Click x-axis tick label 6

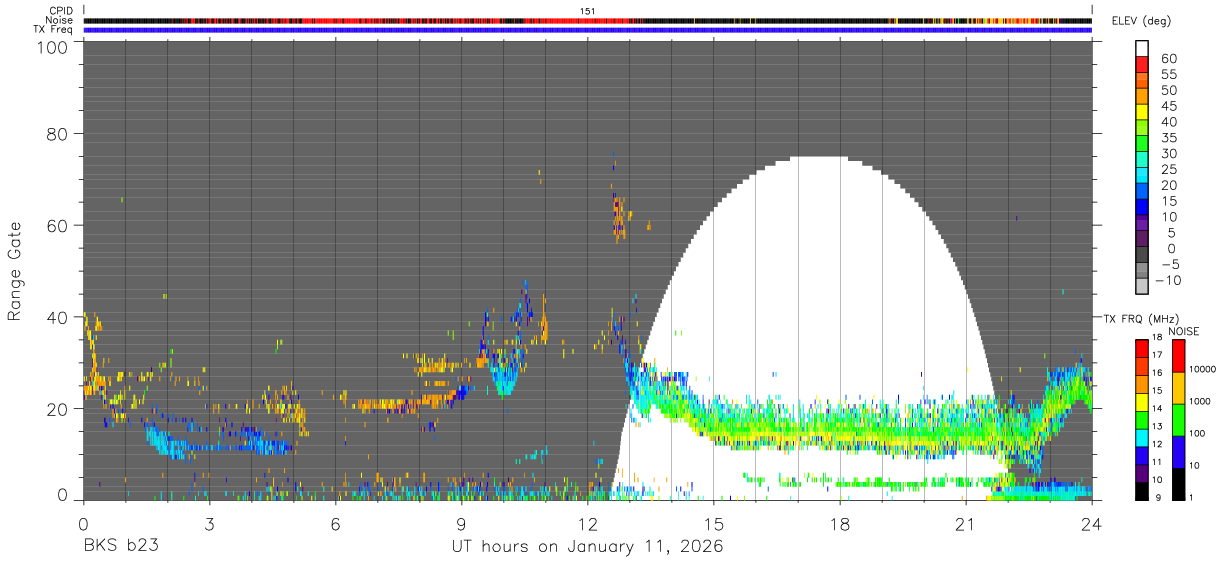pyautogui.click(x=335, y=523)
